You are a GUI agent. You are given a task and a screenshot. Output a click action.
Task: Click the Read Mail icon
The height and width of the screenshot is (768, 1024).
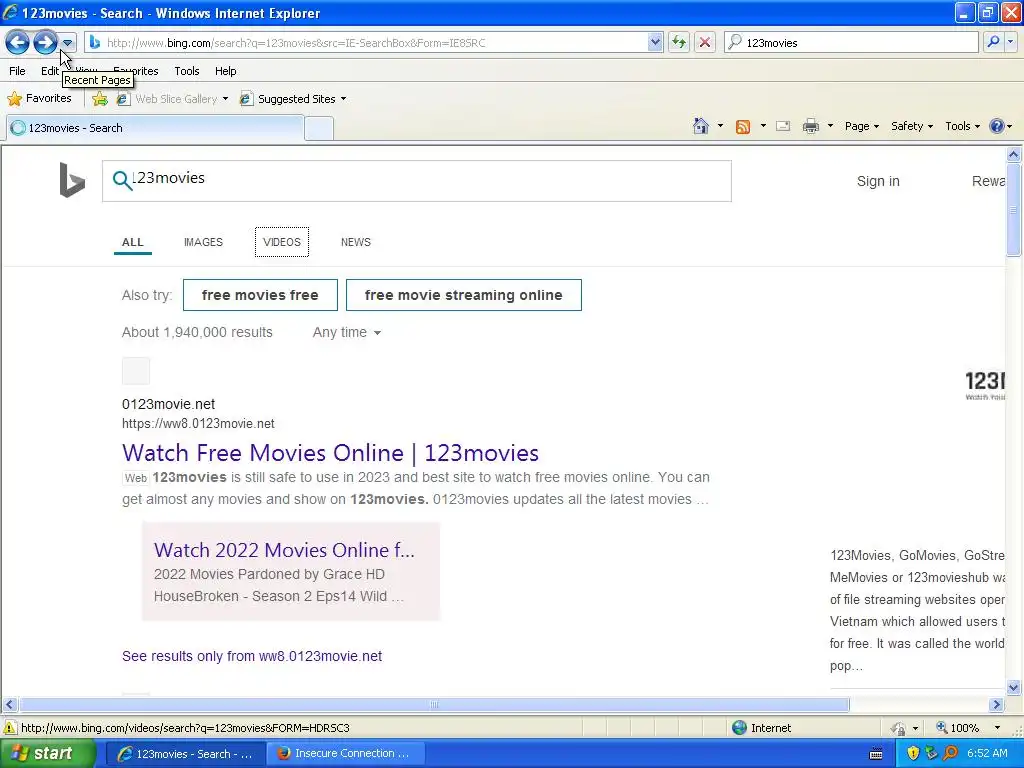[x=783, y=126]
